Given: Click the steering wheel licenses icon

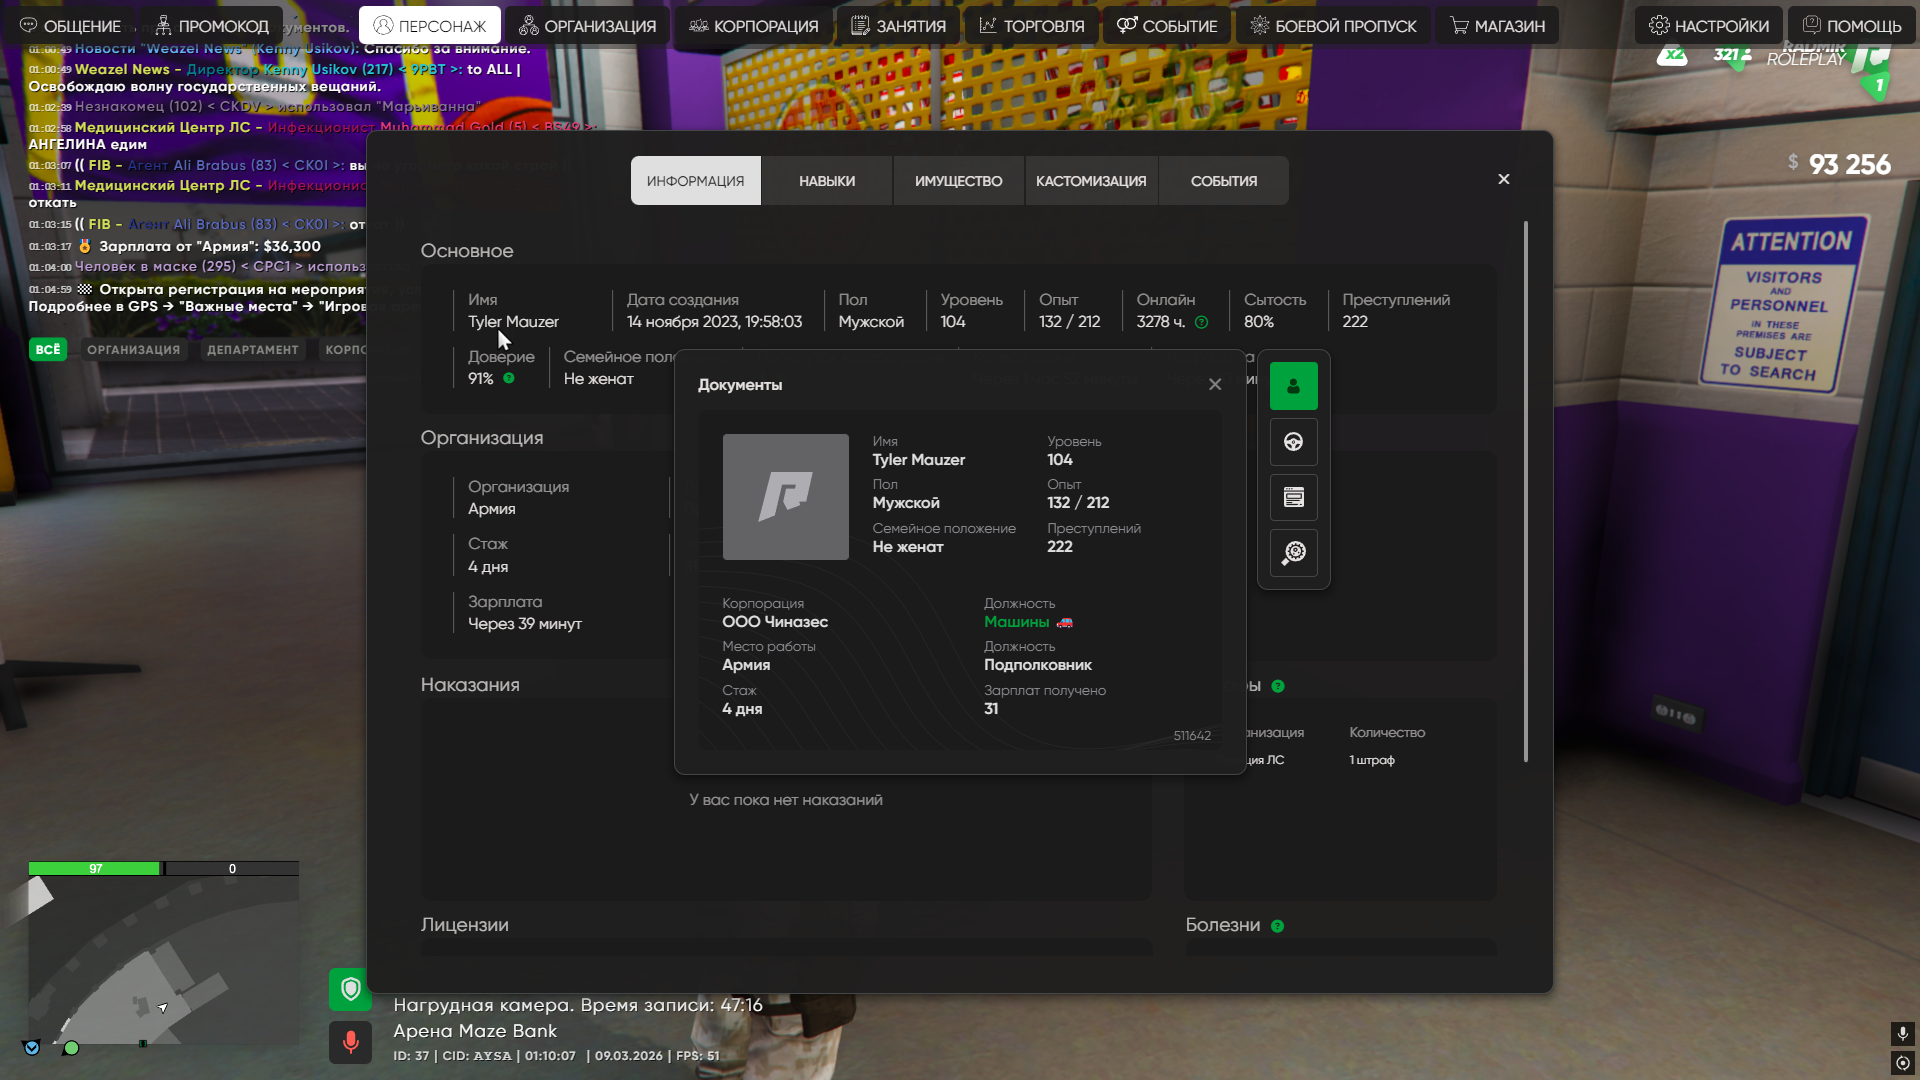Looking at the screenshot, I should (1293, 442).
